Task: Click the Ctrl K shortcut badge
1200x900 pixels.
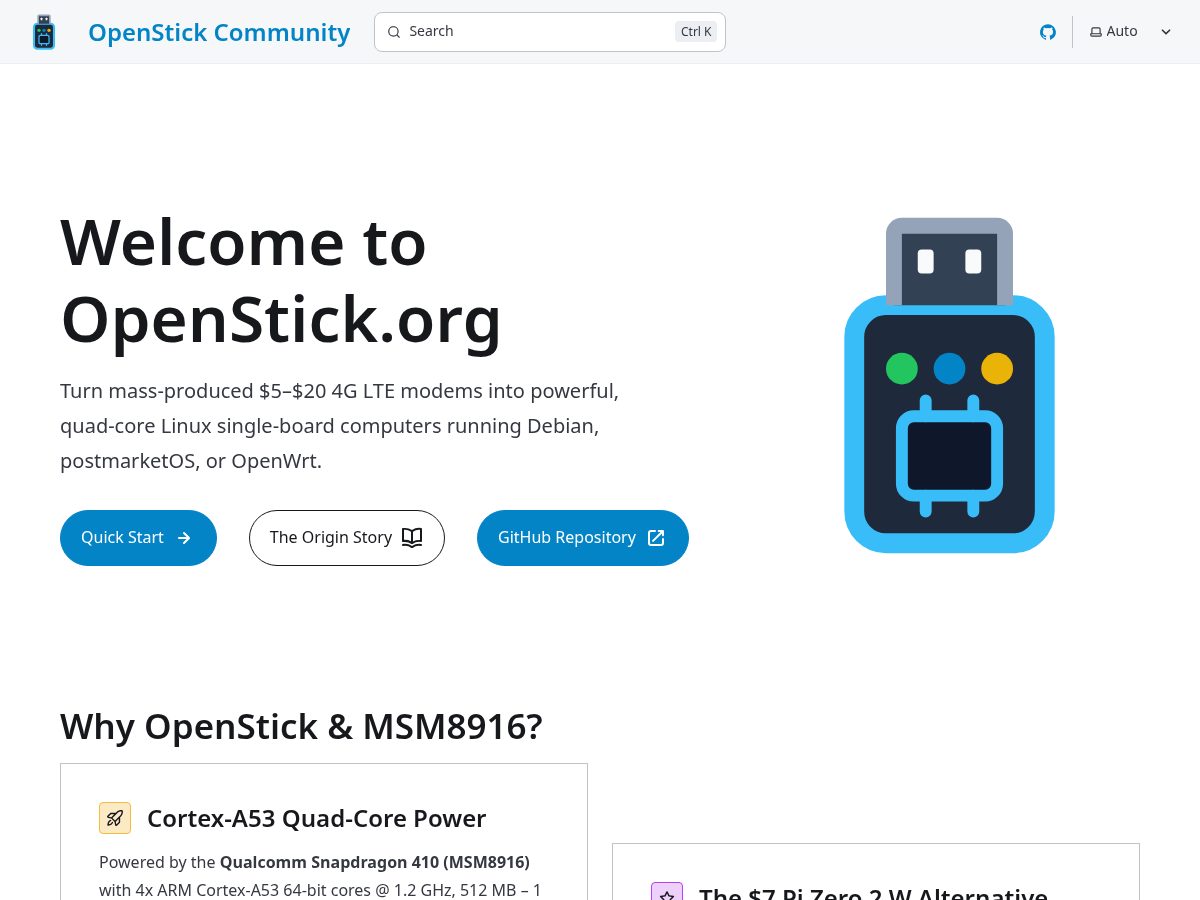Action: pyautogui.click(x=696, y=32)
